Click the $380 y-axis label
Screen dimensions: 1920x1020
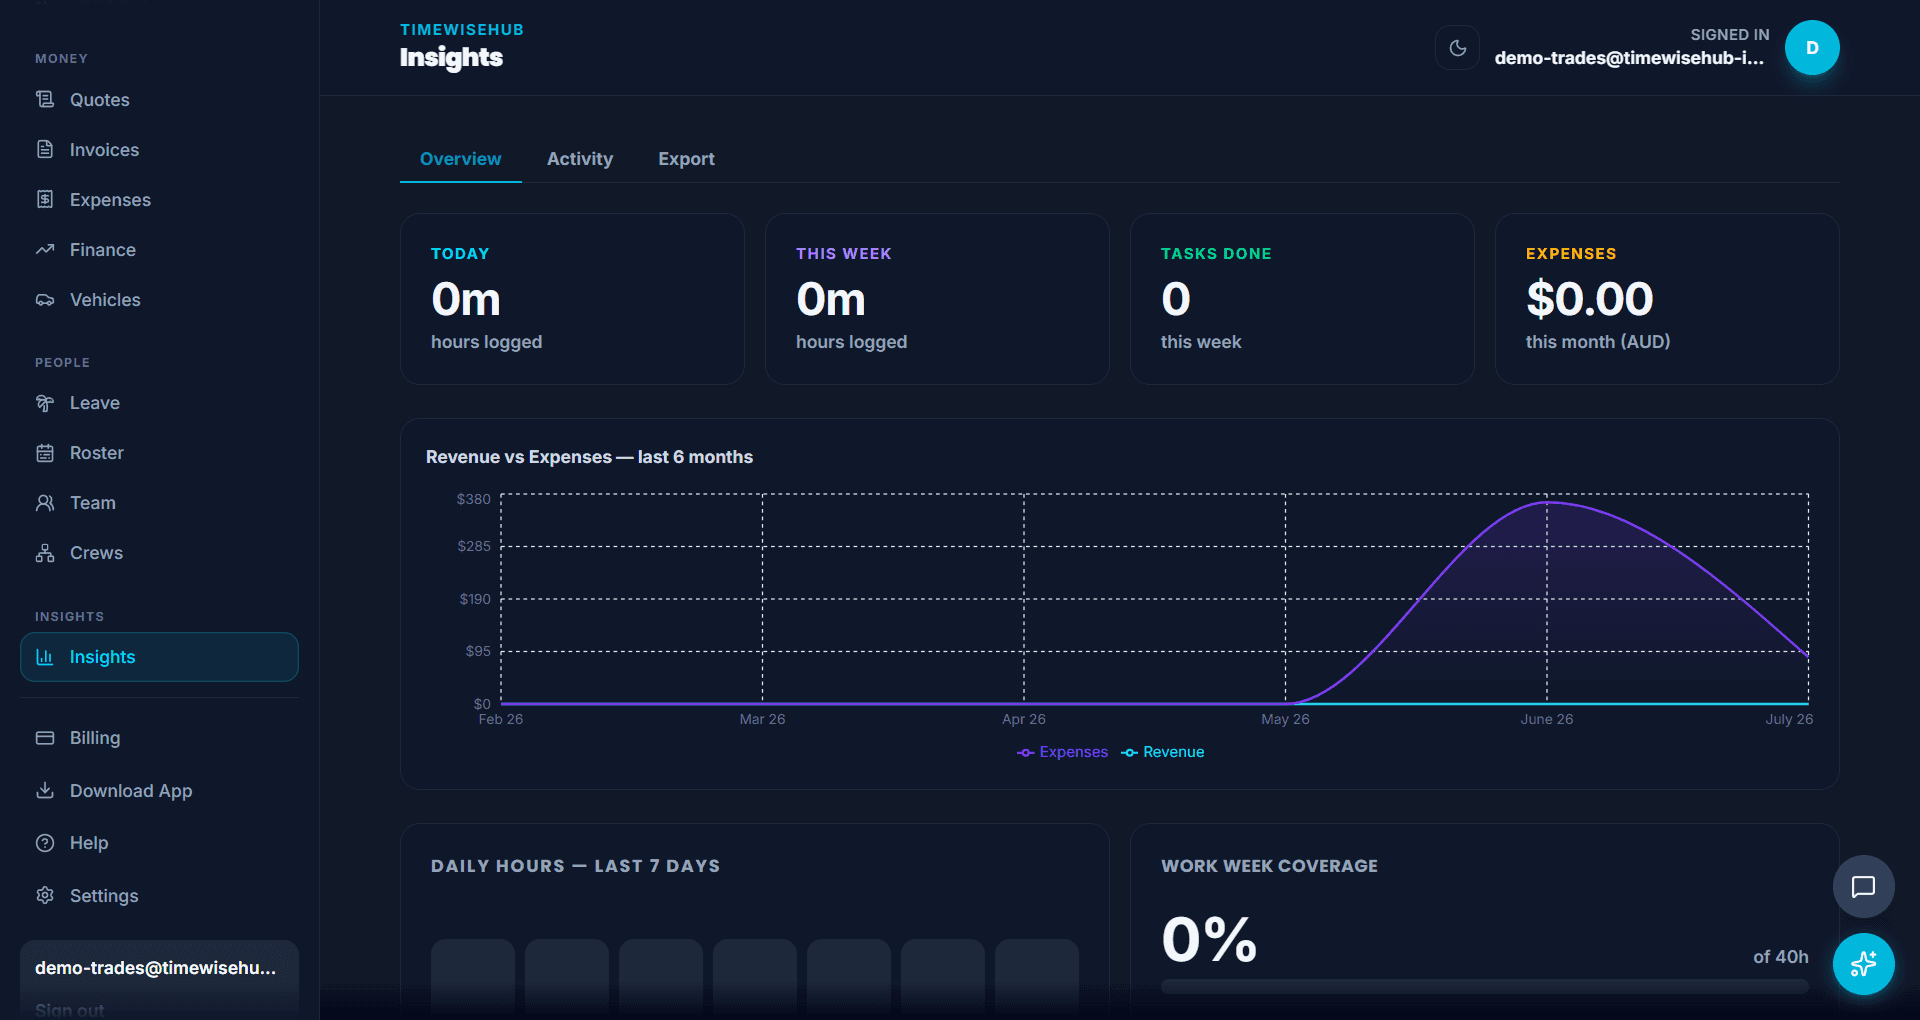tap(474, 499)
